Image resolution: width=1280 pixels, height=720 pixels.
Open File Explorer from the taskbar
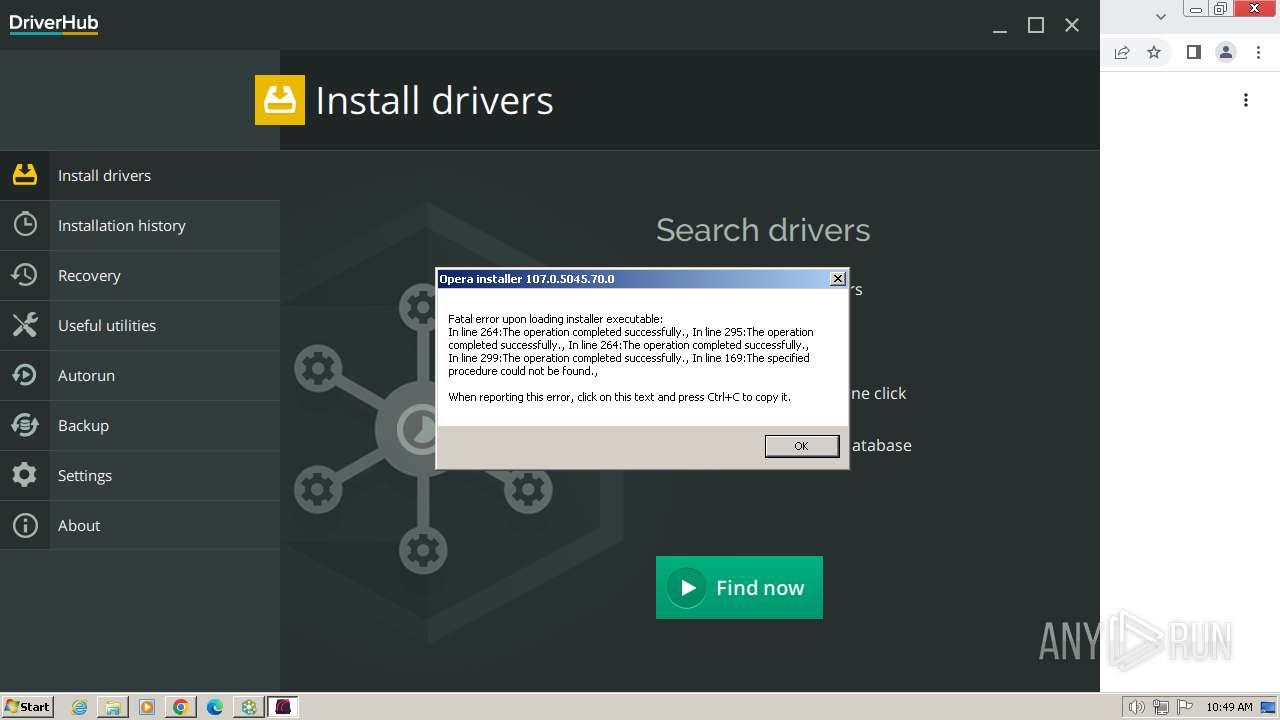(113, 707)
